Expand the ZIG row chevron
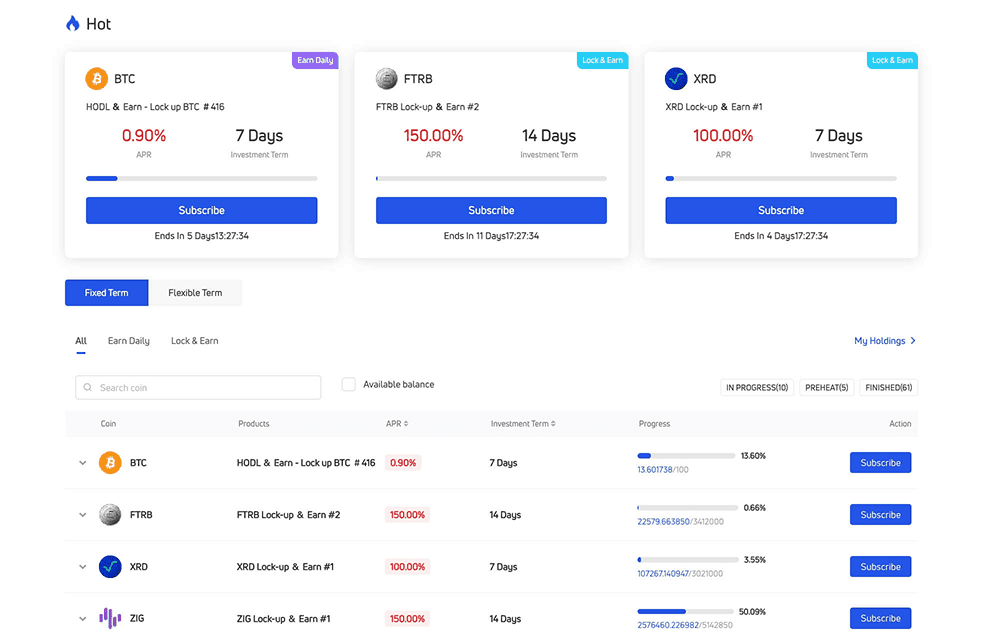This screenshot has width=1000, height=641. coord(82,619)
